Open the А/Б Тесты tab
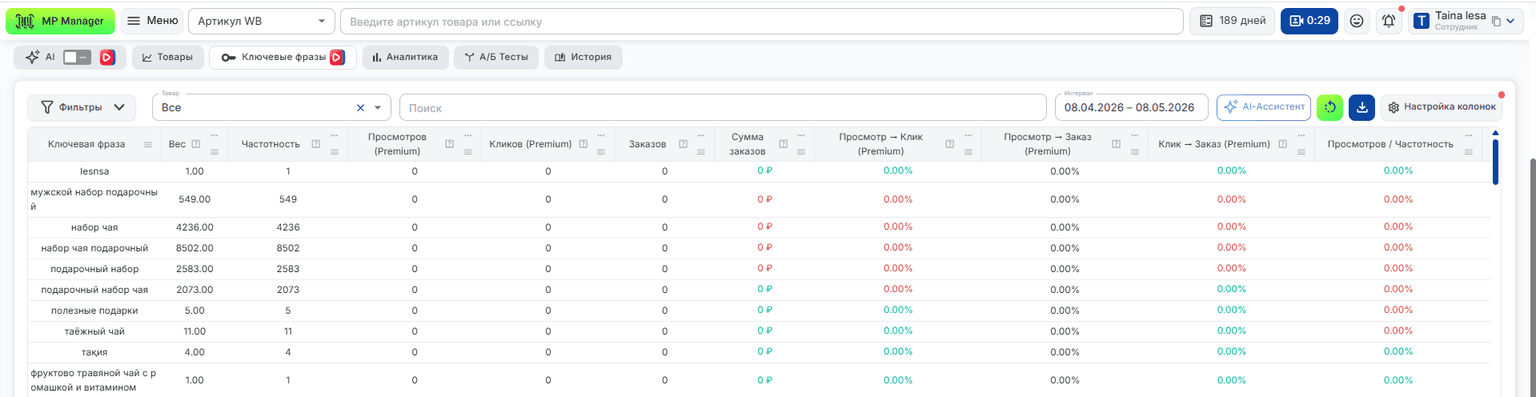The width and height of the screenshot is (1536, 397). 496,58
